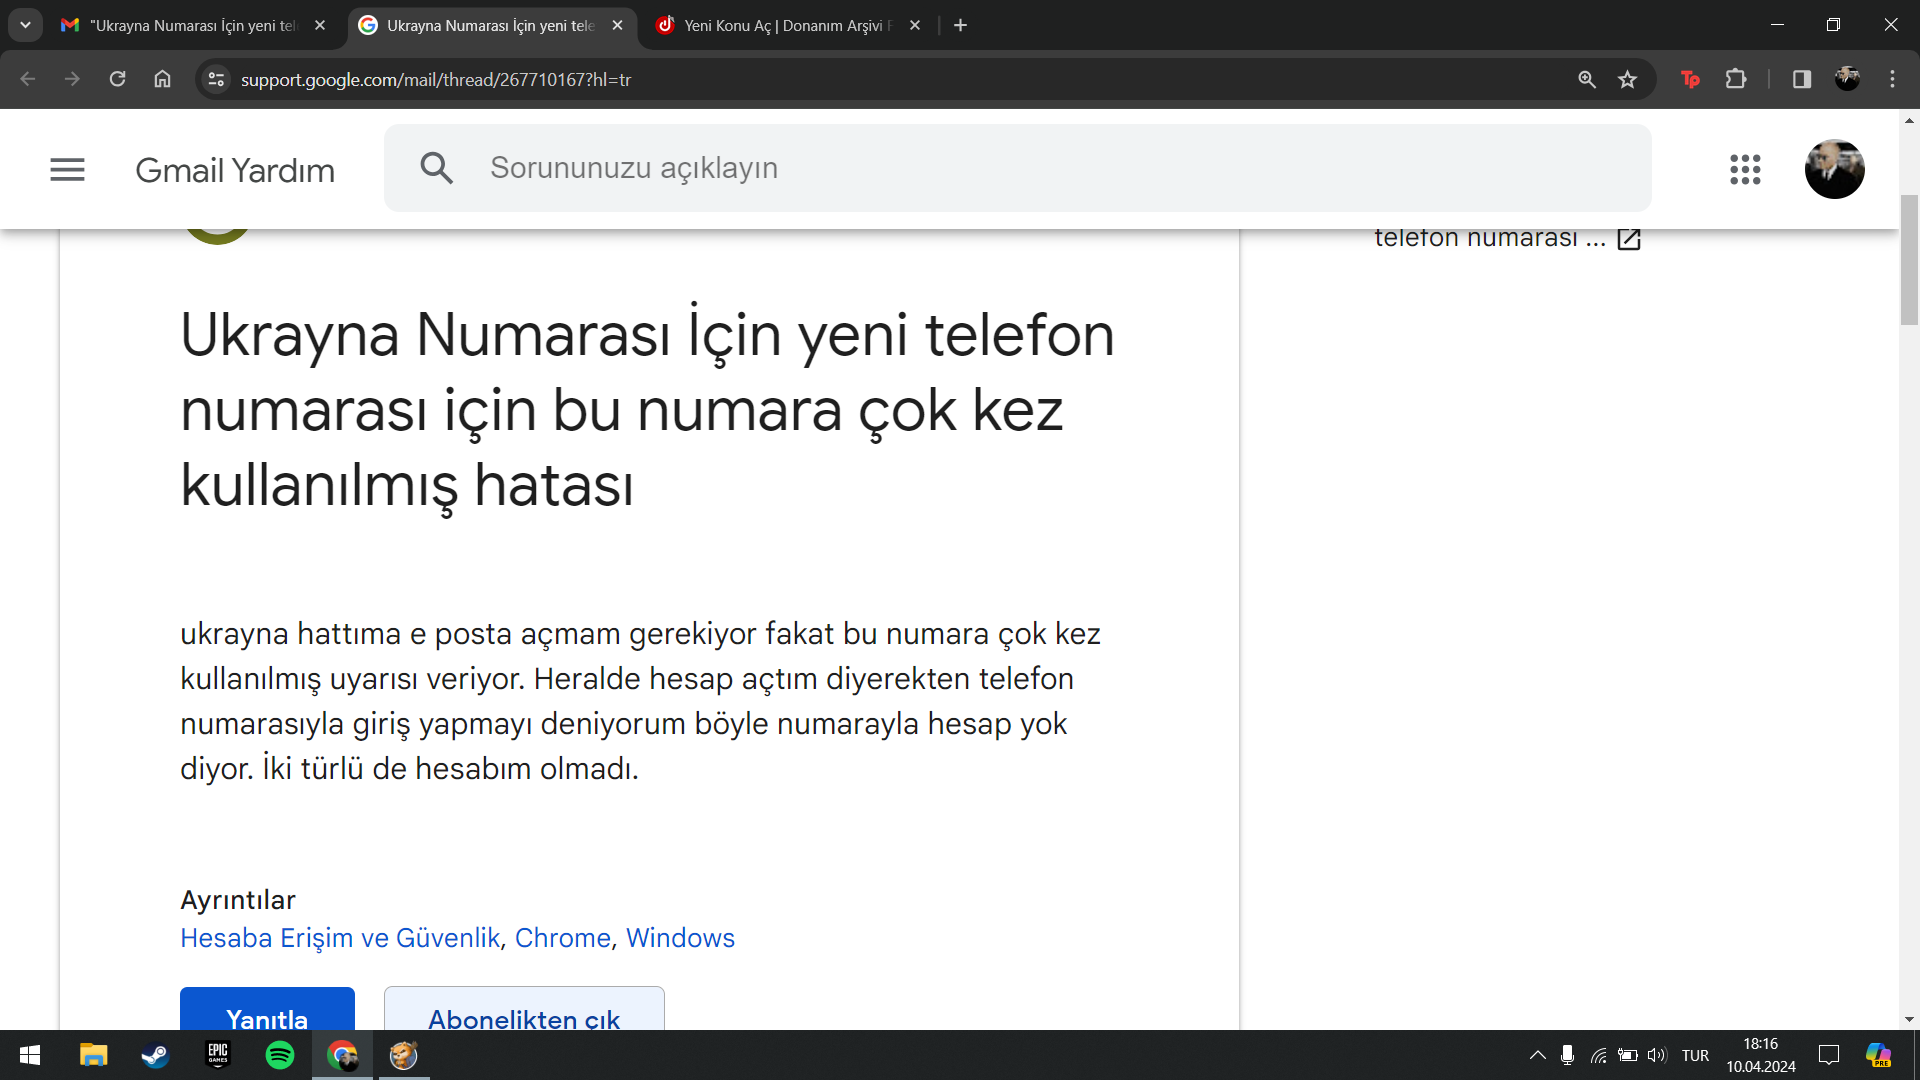Viewport: 1920px width, 1080px height.
Task: Open the zoom indicator in address bar
Action: [1587, 79]
